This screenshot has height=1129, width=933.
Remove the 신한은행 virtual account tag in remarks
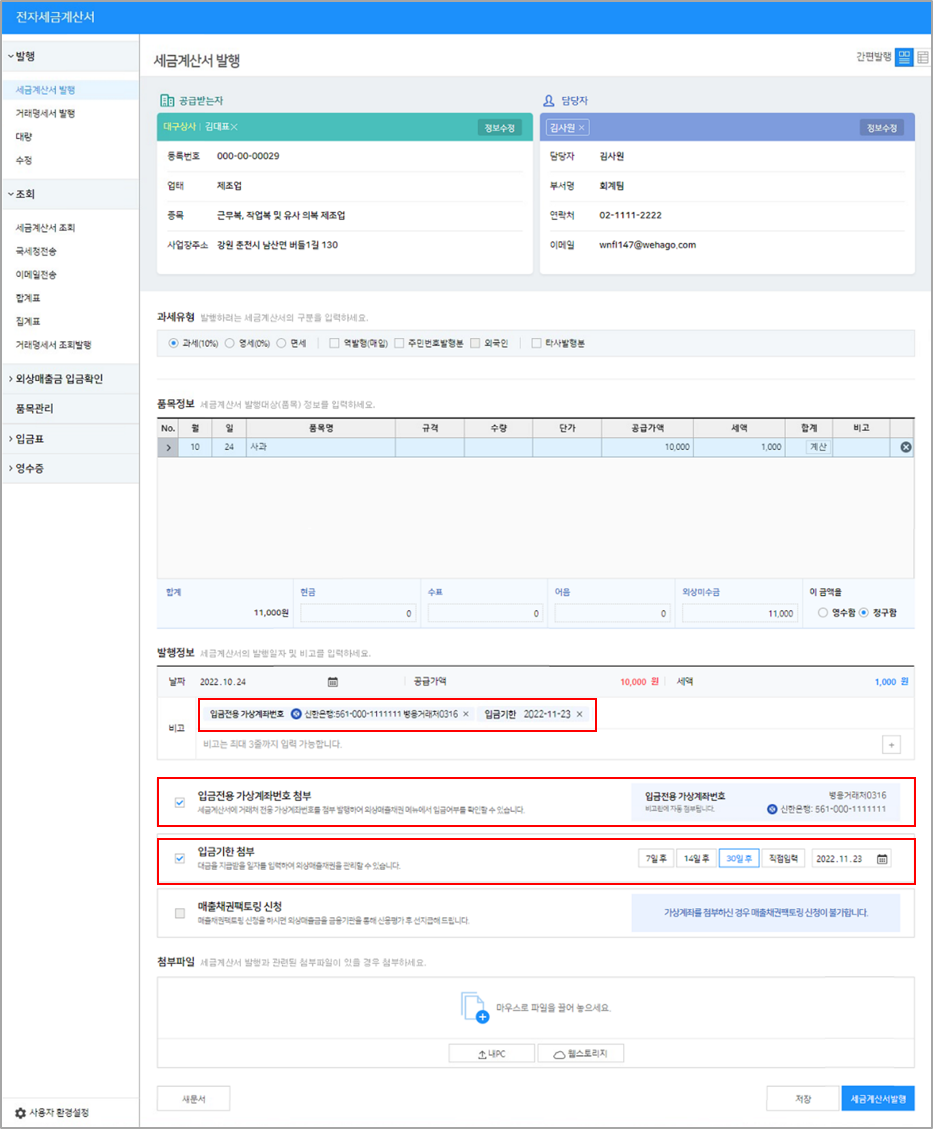(465, 714)
